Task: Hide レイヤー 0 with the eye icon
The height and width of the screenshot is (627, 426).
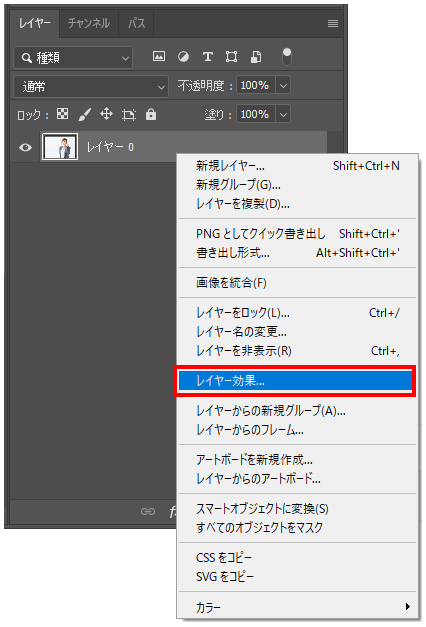Action: 25,148
